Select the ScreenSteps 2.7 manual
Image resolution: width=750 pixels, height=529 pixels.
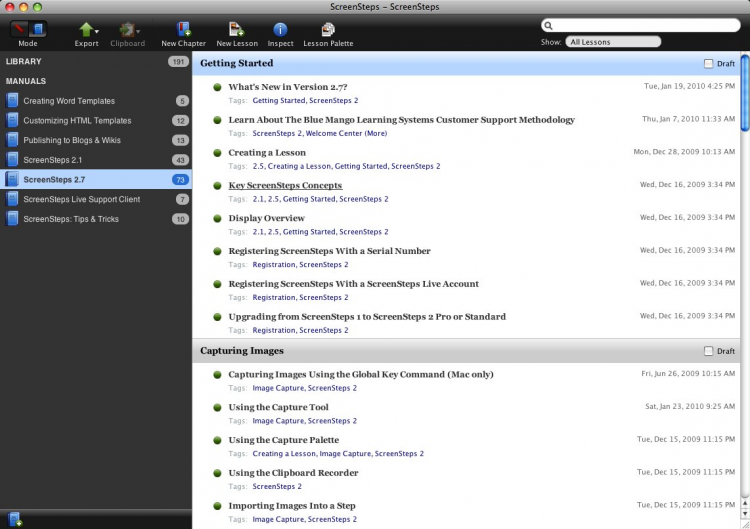96,179
